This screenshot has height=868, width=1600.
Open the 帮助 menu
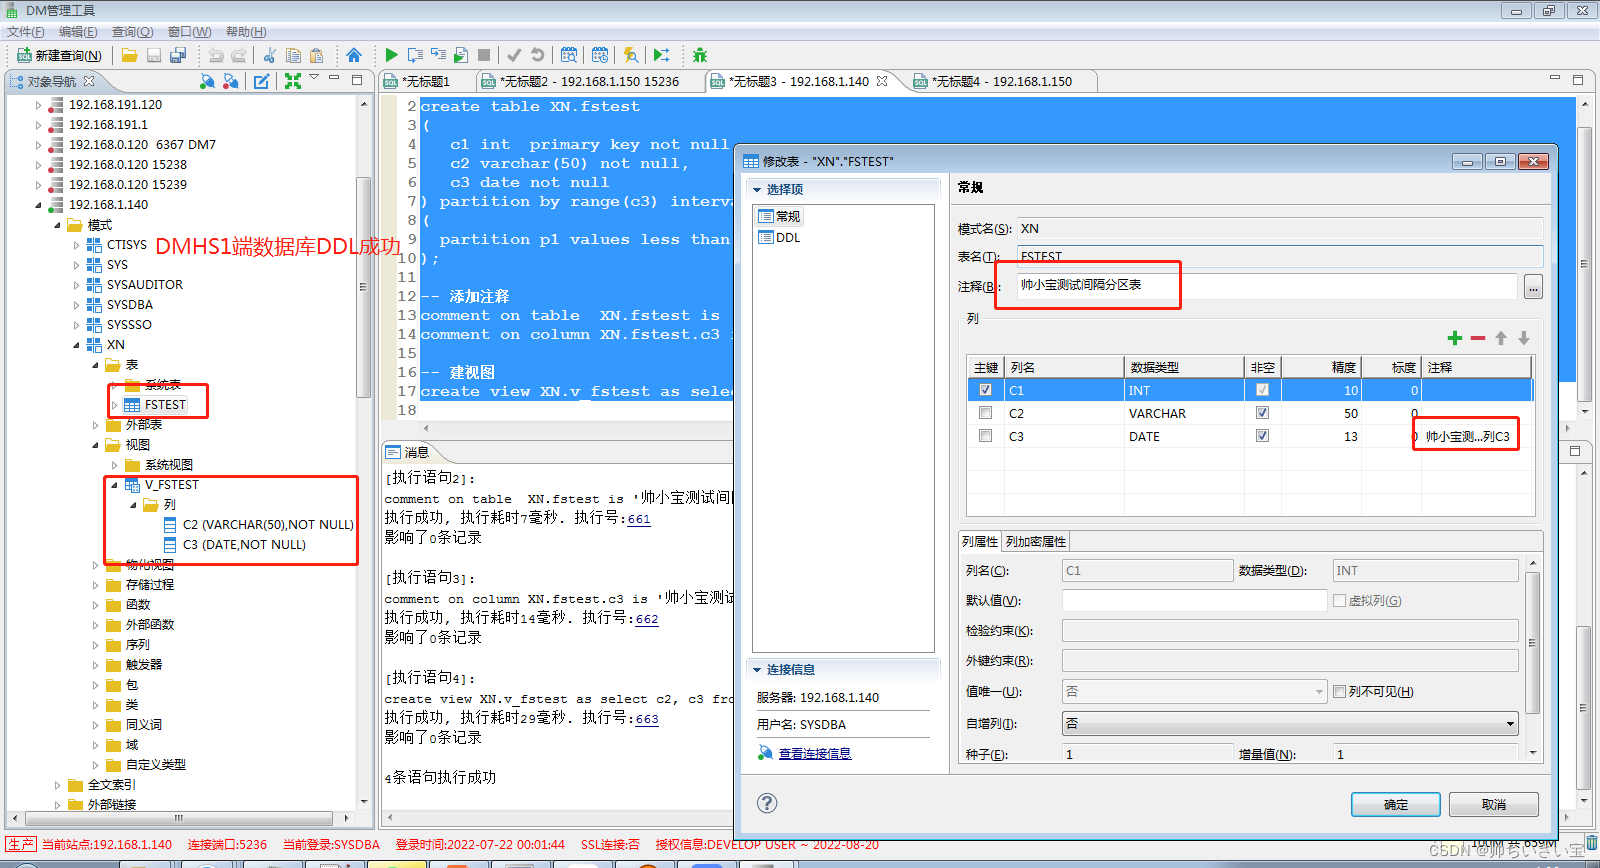tap(246, 32)
